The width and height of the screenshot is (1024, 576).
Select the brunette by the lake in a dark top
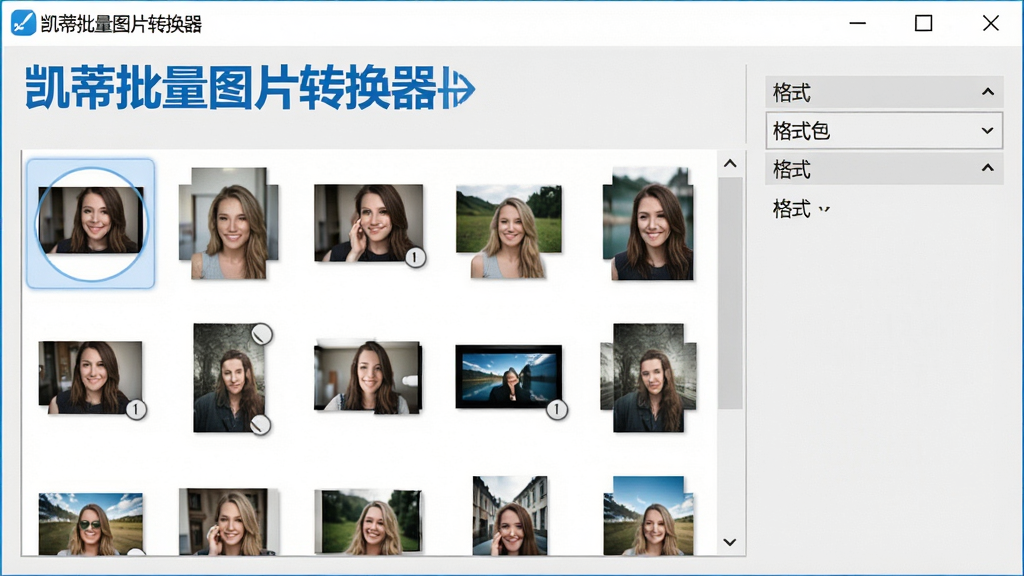tap(648, 223)
